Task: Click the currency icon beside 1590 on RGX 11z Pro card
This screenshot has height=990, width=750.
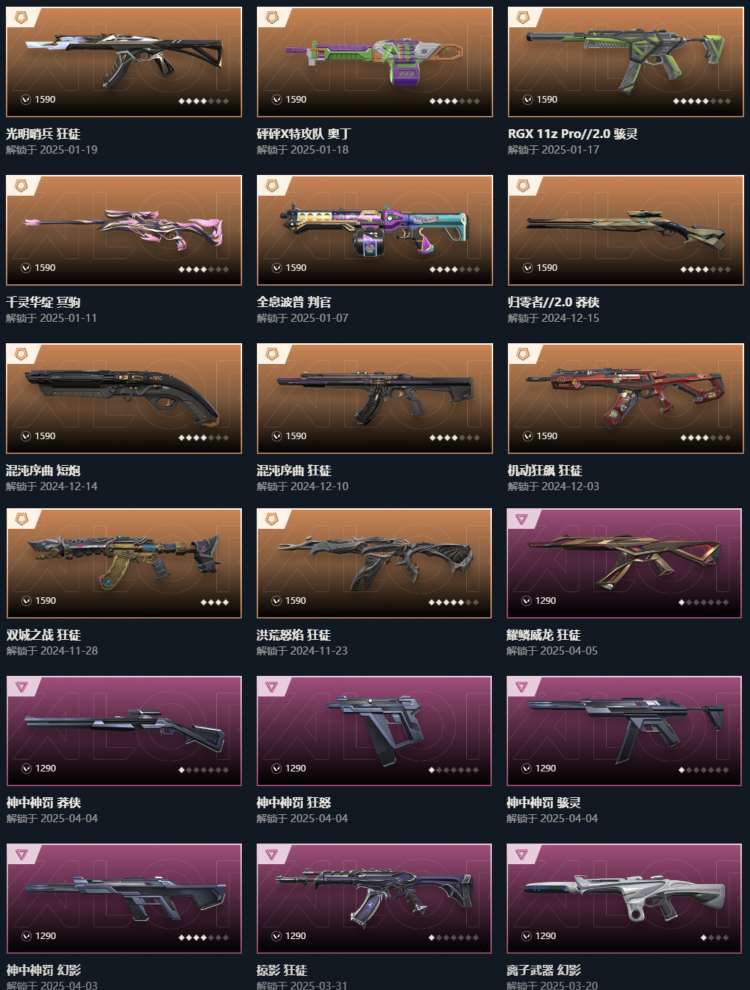Action: [527, 99]
